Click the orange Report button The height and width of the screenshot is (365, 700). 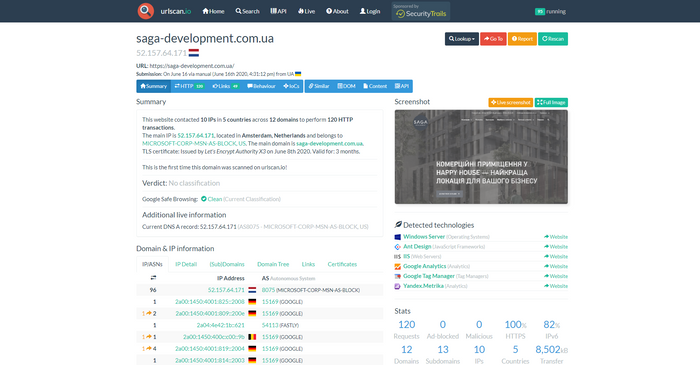coord(522,39)
